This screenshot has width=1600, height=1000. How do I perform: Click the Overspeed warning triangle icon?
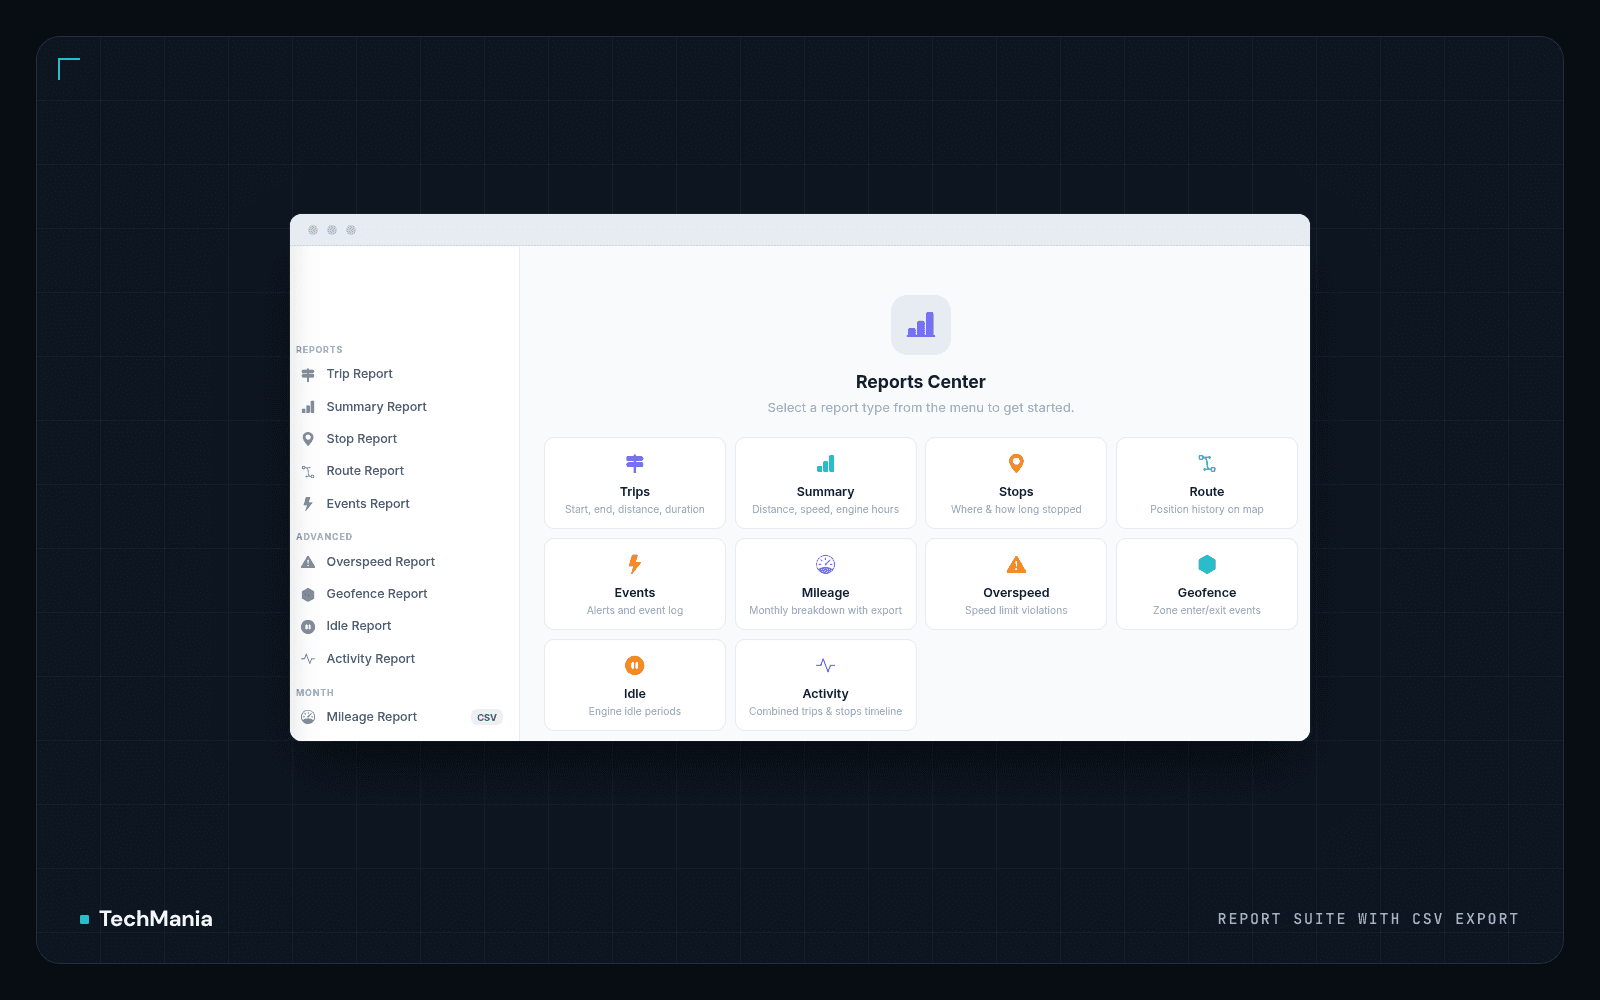pyautogui.click(x=1016, y=564)
